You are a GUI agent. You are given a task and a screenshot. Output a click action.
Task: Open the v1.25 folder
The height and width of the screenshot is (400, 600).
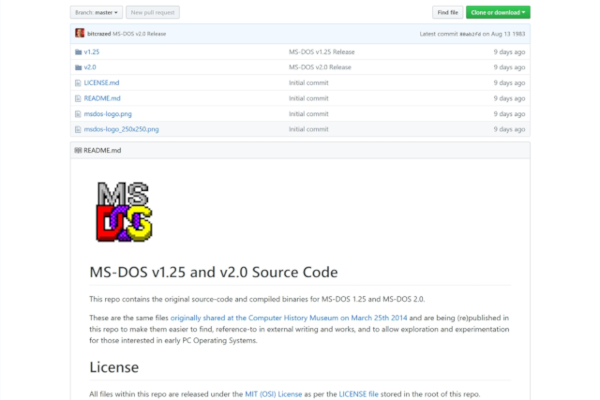[91, 52]
